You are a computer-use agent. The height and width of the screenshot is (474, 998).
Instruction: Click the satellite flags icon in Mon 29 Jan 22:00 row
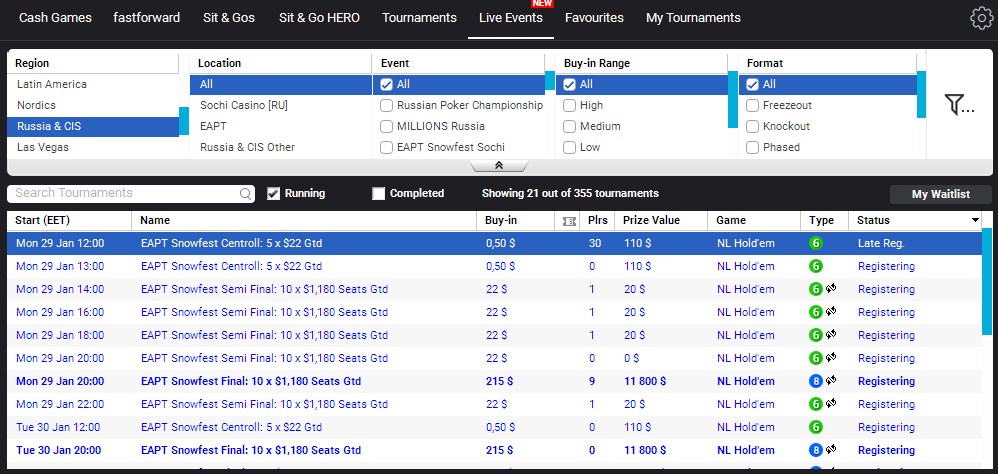pos(831,403)
